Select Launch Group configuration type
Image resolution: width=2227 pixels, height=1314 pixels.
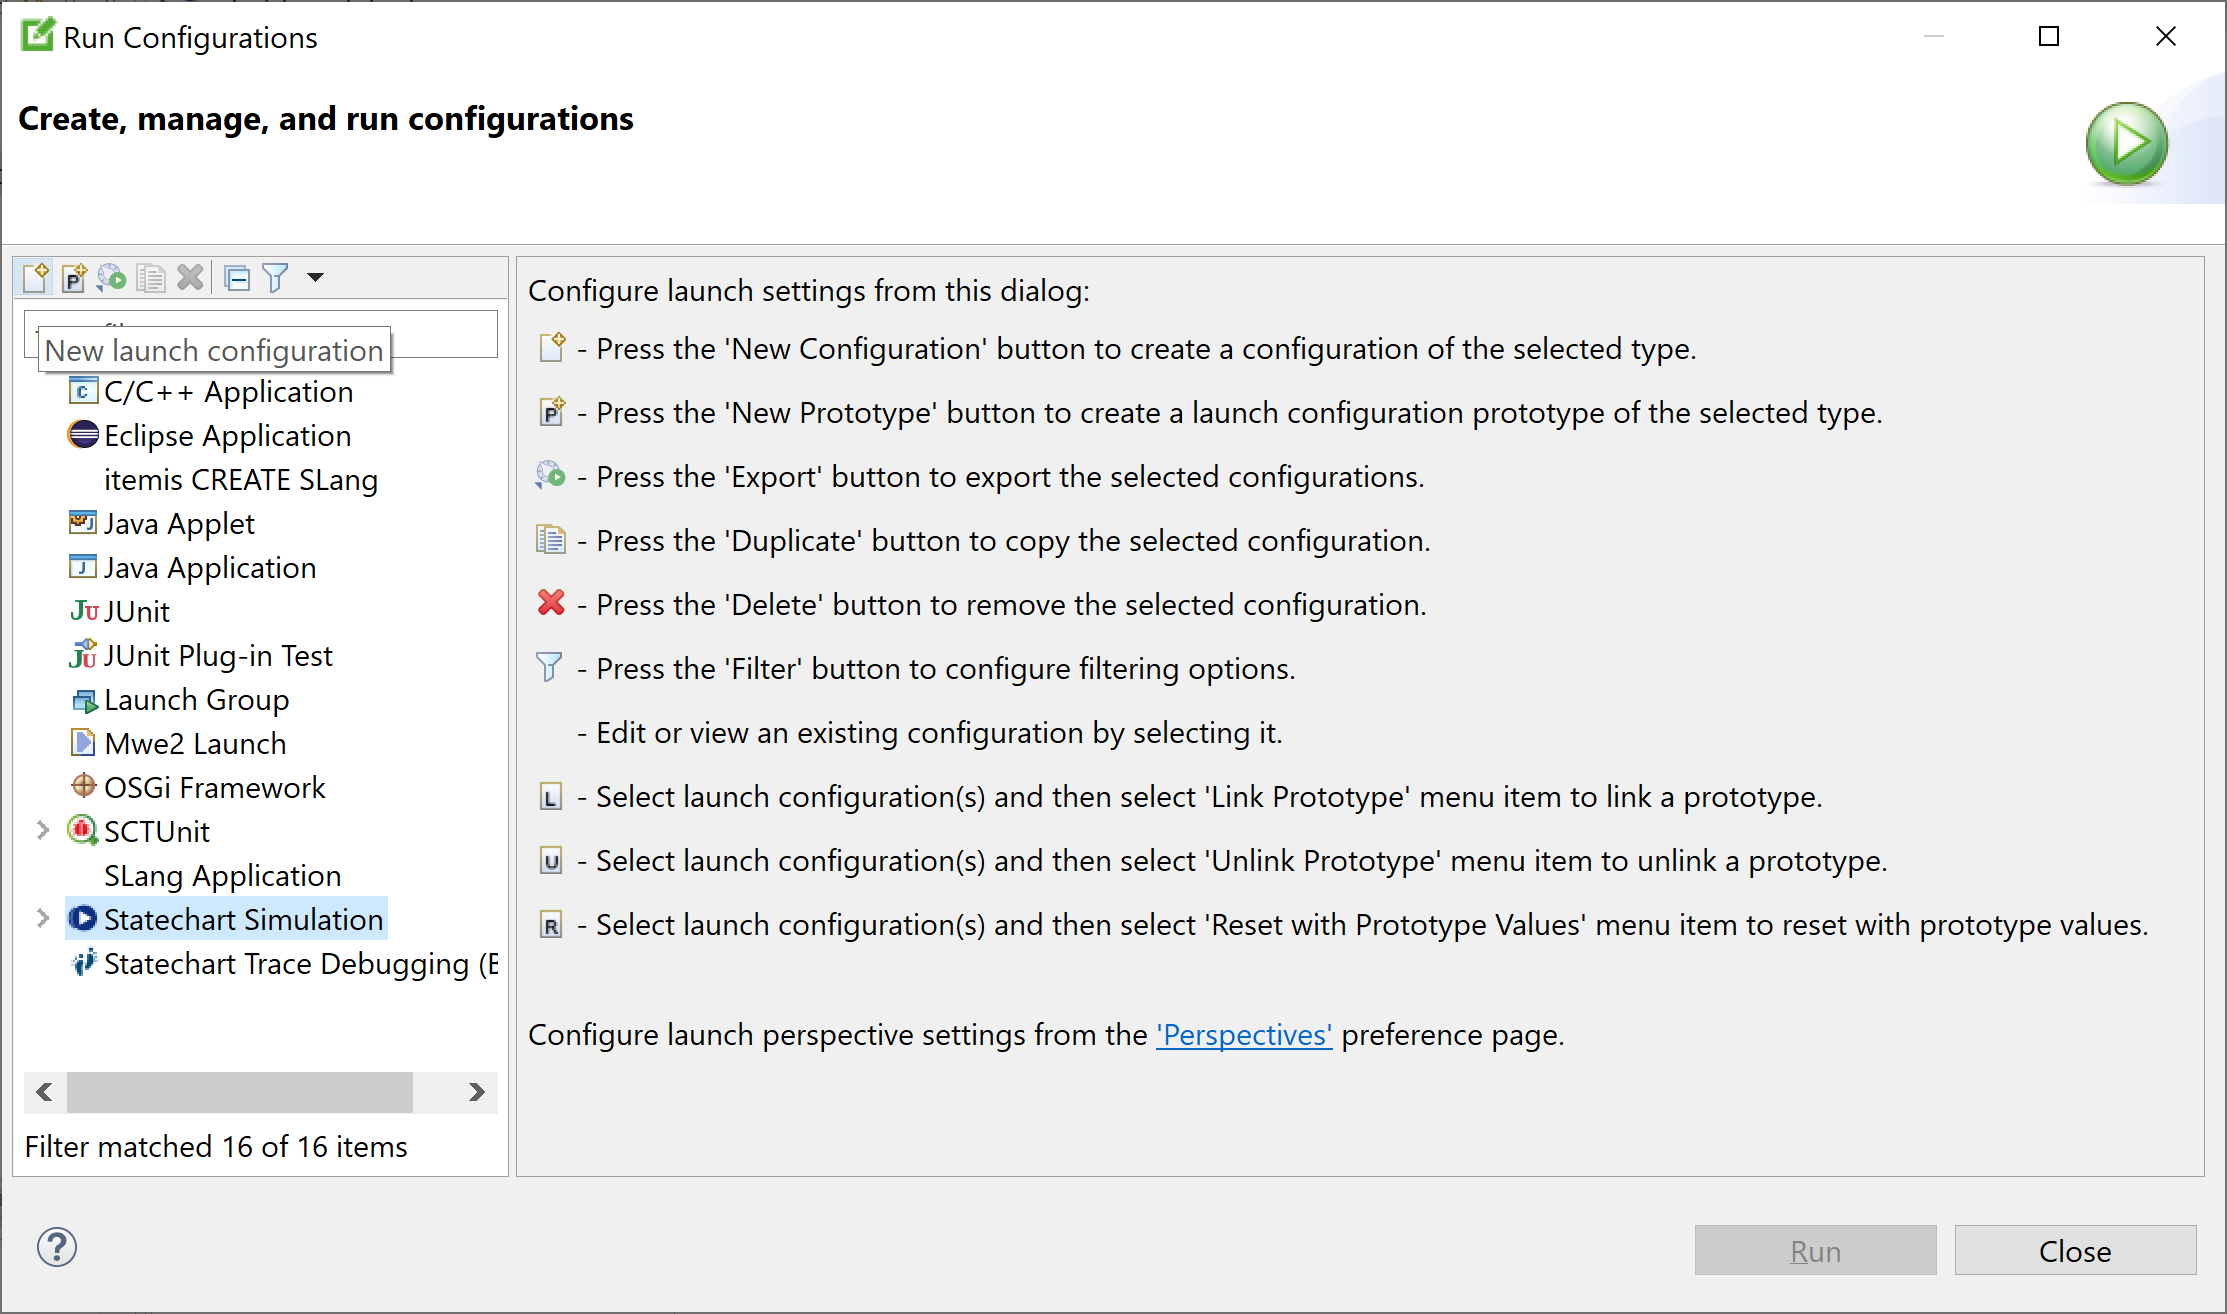coord(196,700)
